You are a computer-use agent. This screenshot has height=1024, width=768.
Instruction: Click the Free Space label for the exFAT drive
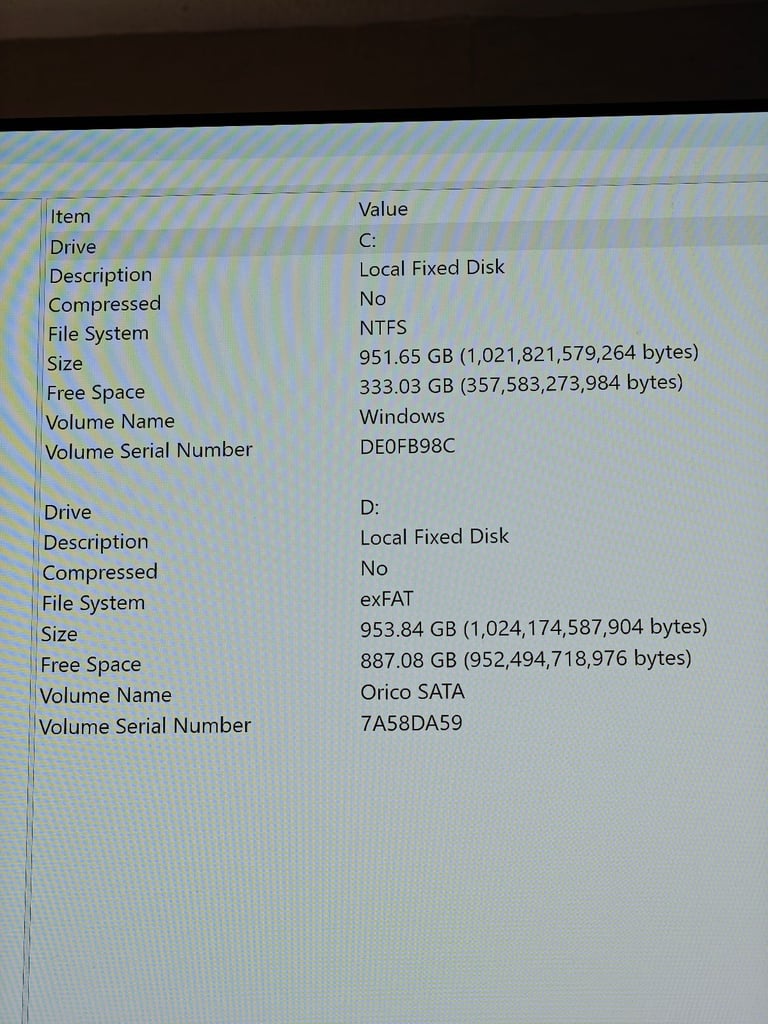click(x=91, y=665)
